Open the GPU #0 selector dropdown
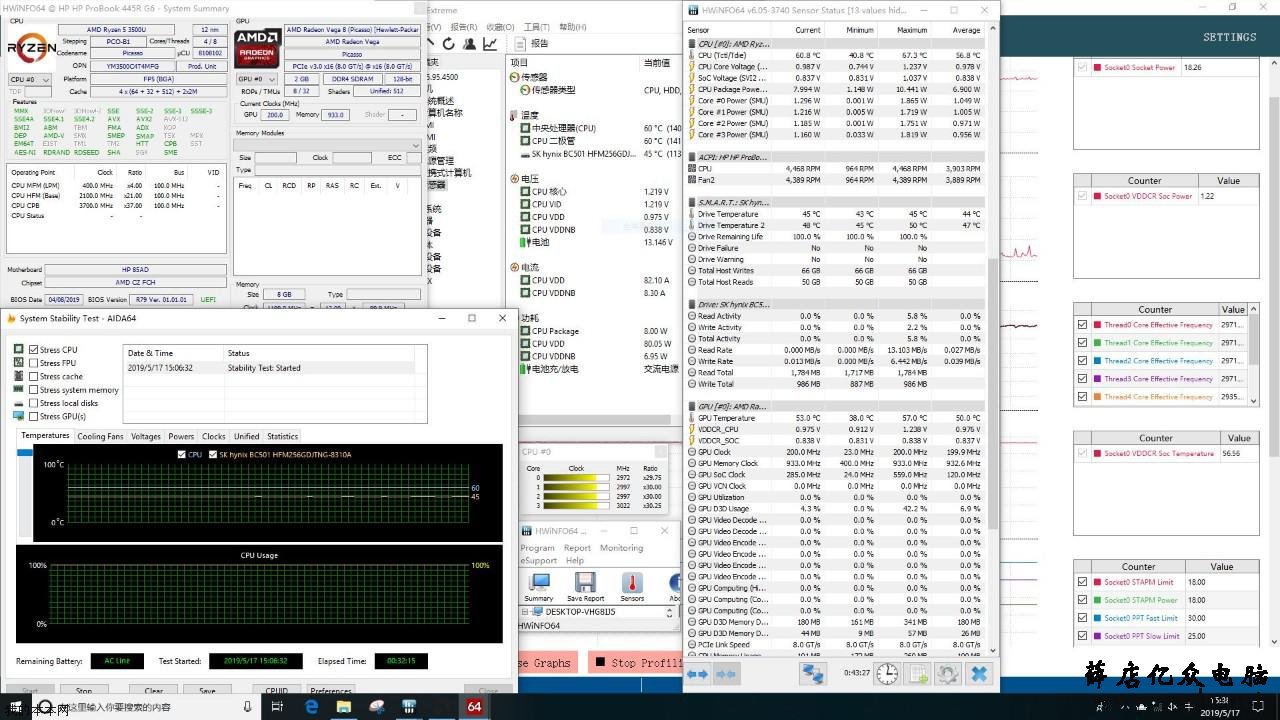The width and height of the screenshot is (1280, 720). 256,79
